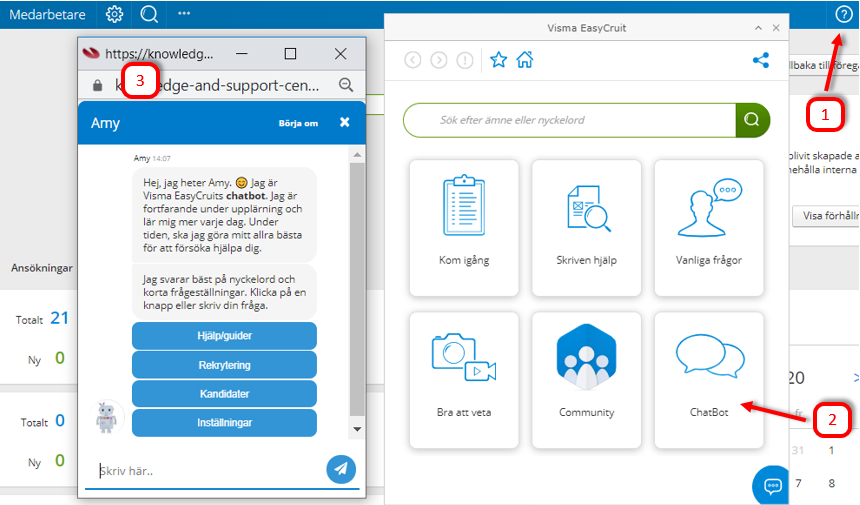Open the Vanliga frågor tile
860x505 pixels.
(709, 226)
